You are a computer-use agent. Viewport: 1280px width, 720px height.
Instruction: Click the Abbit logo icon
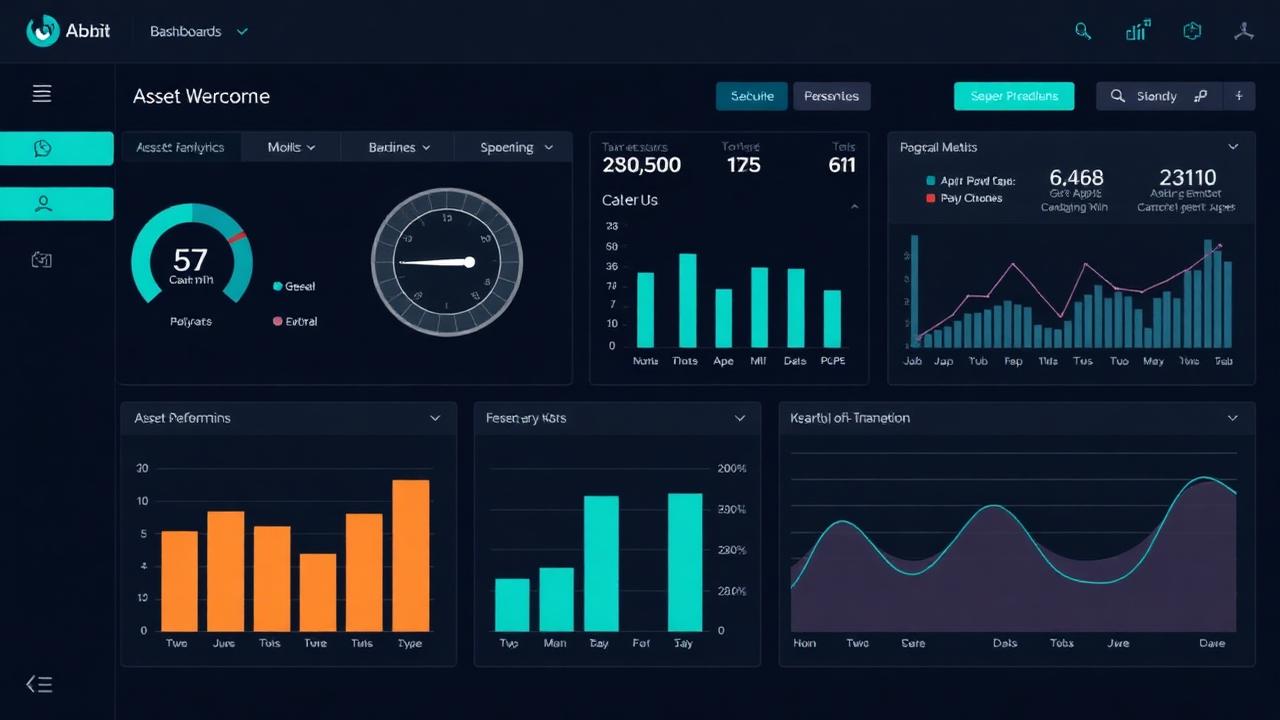(x=42, y=31)
